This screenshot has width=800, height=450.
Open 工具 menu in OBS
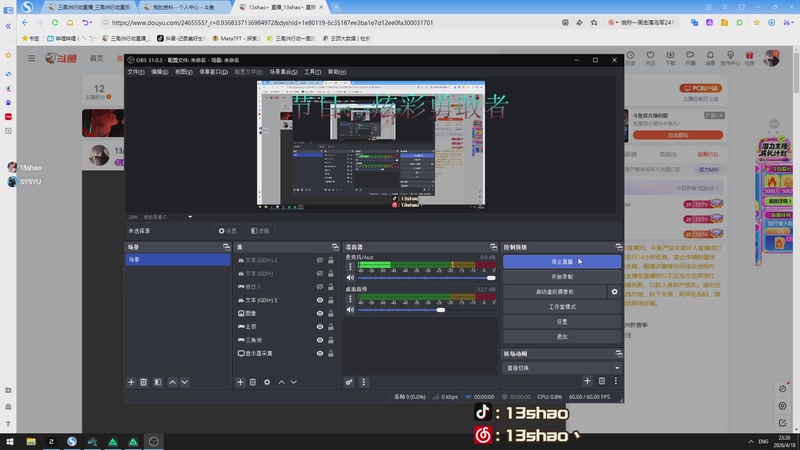(312, 72)
